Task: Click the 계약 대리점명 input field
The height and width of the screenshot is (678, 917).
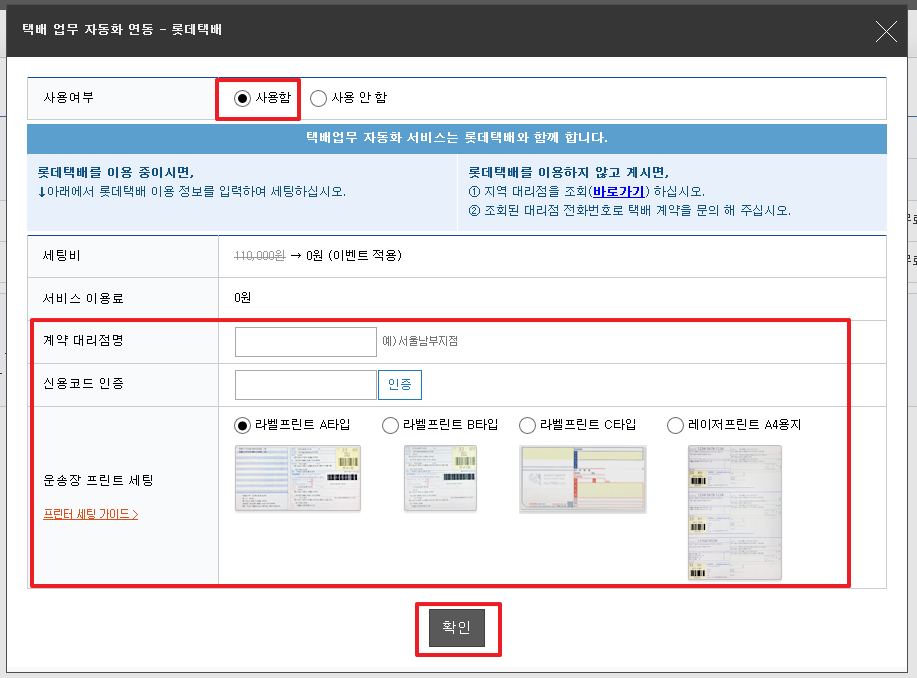Action: click(x=305, y=342)
